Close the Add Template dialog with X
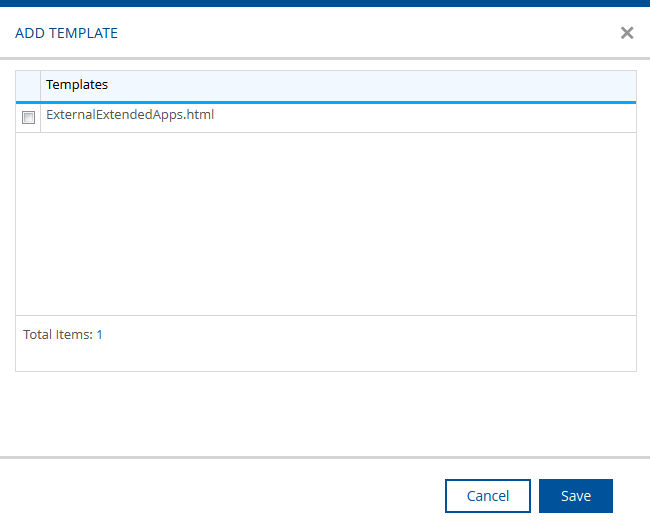 coord(627,33)
